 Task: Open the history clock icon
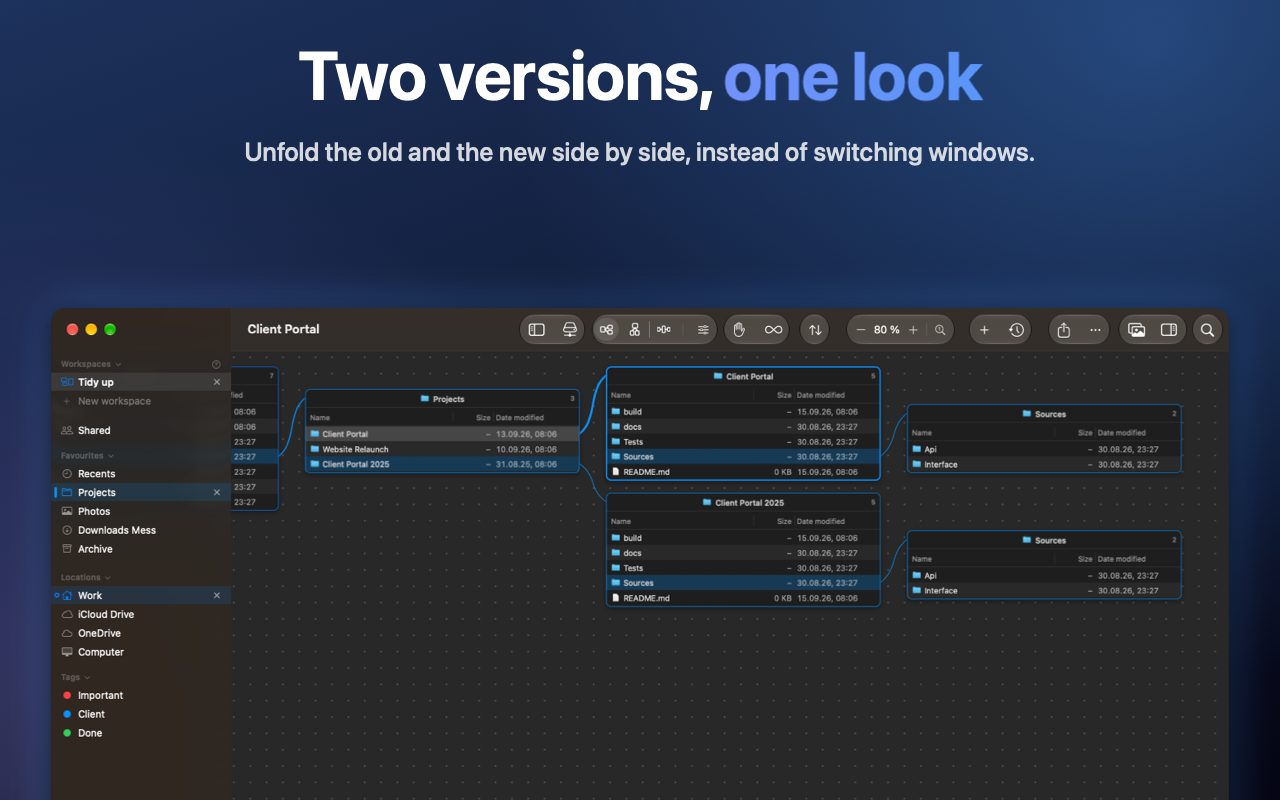(1016, 330)
